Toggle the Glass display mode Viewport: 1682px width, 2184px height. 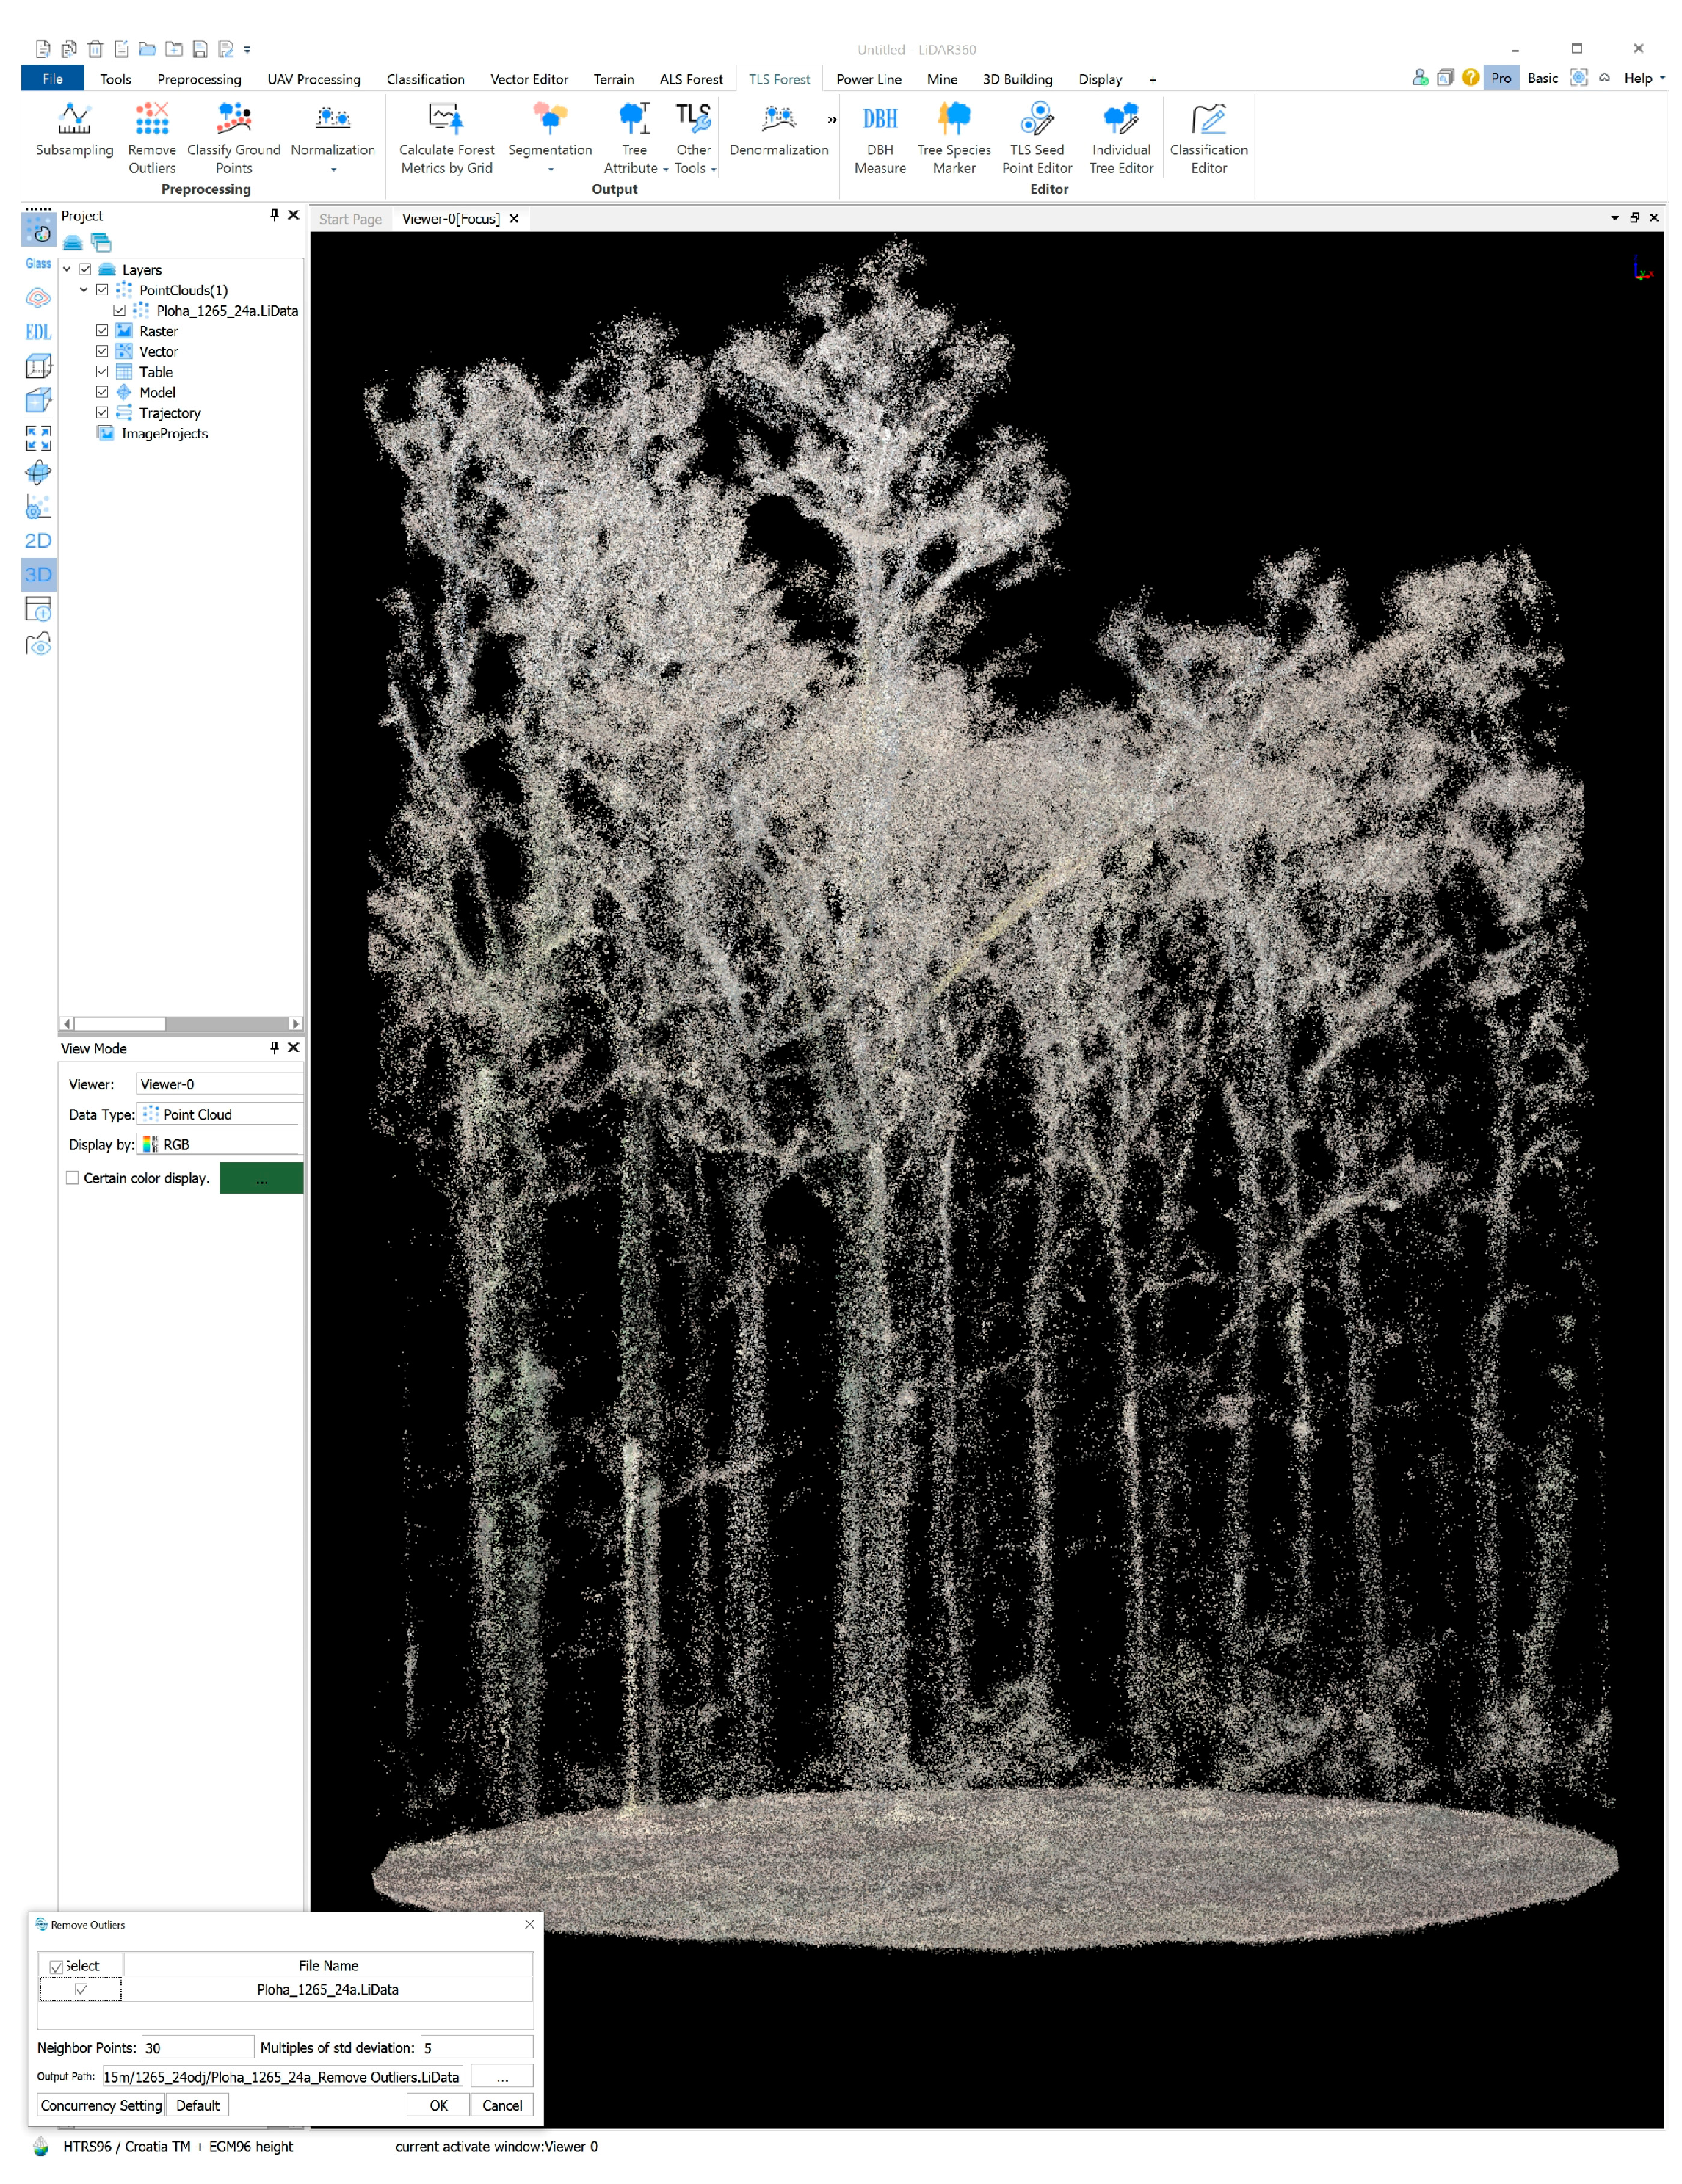pos(38,264)
